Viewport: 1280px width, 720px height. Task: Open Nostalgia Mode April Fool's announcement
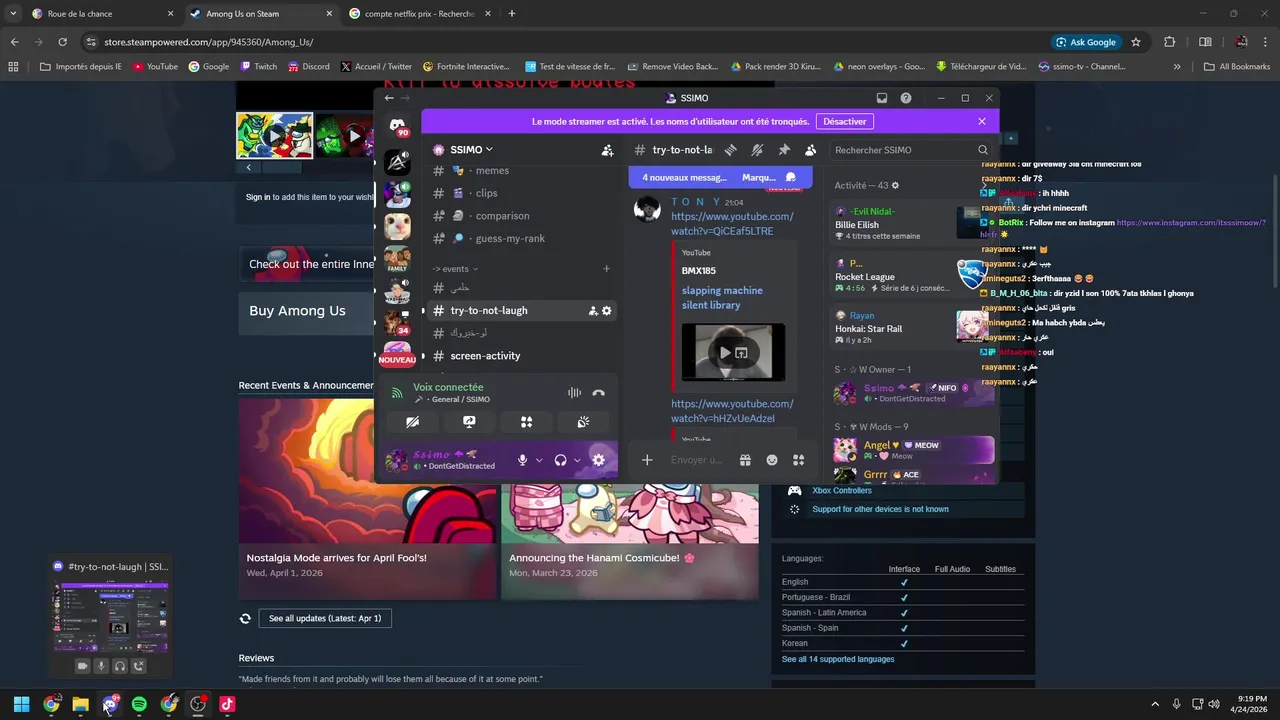pos(367,500)
